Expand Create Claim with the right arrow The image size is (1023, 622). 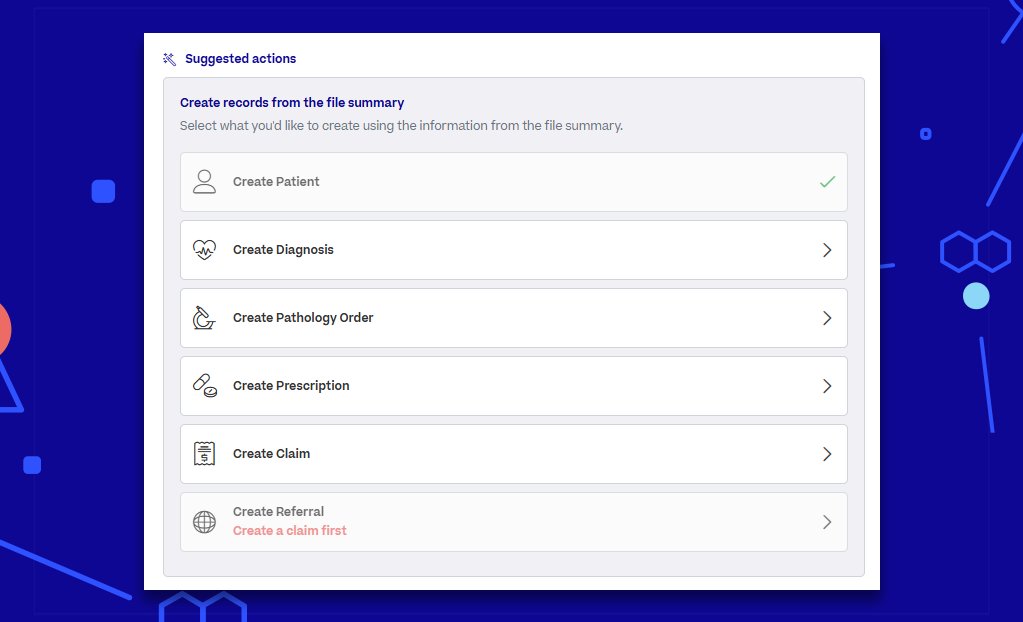(827, 454)
